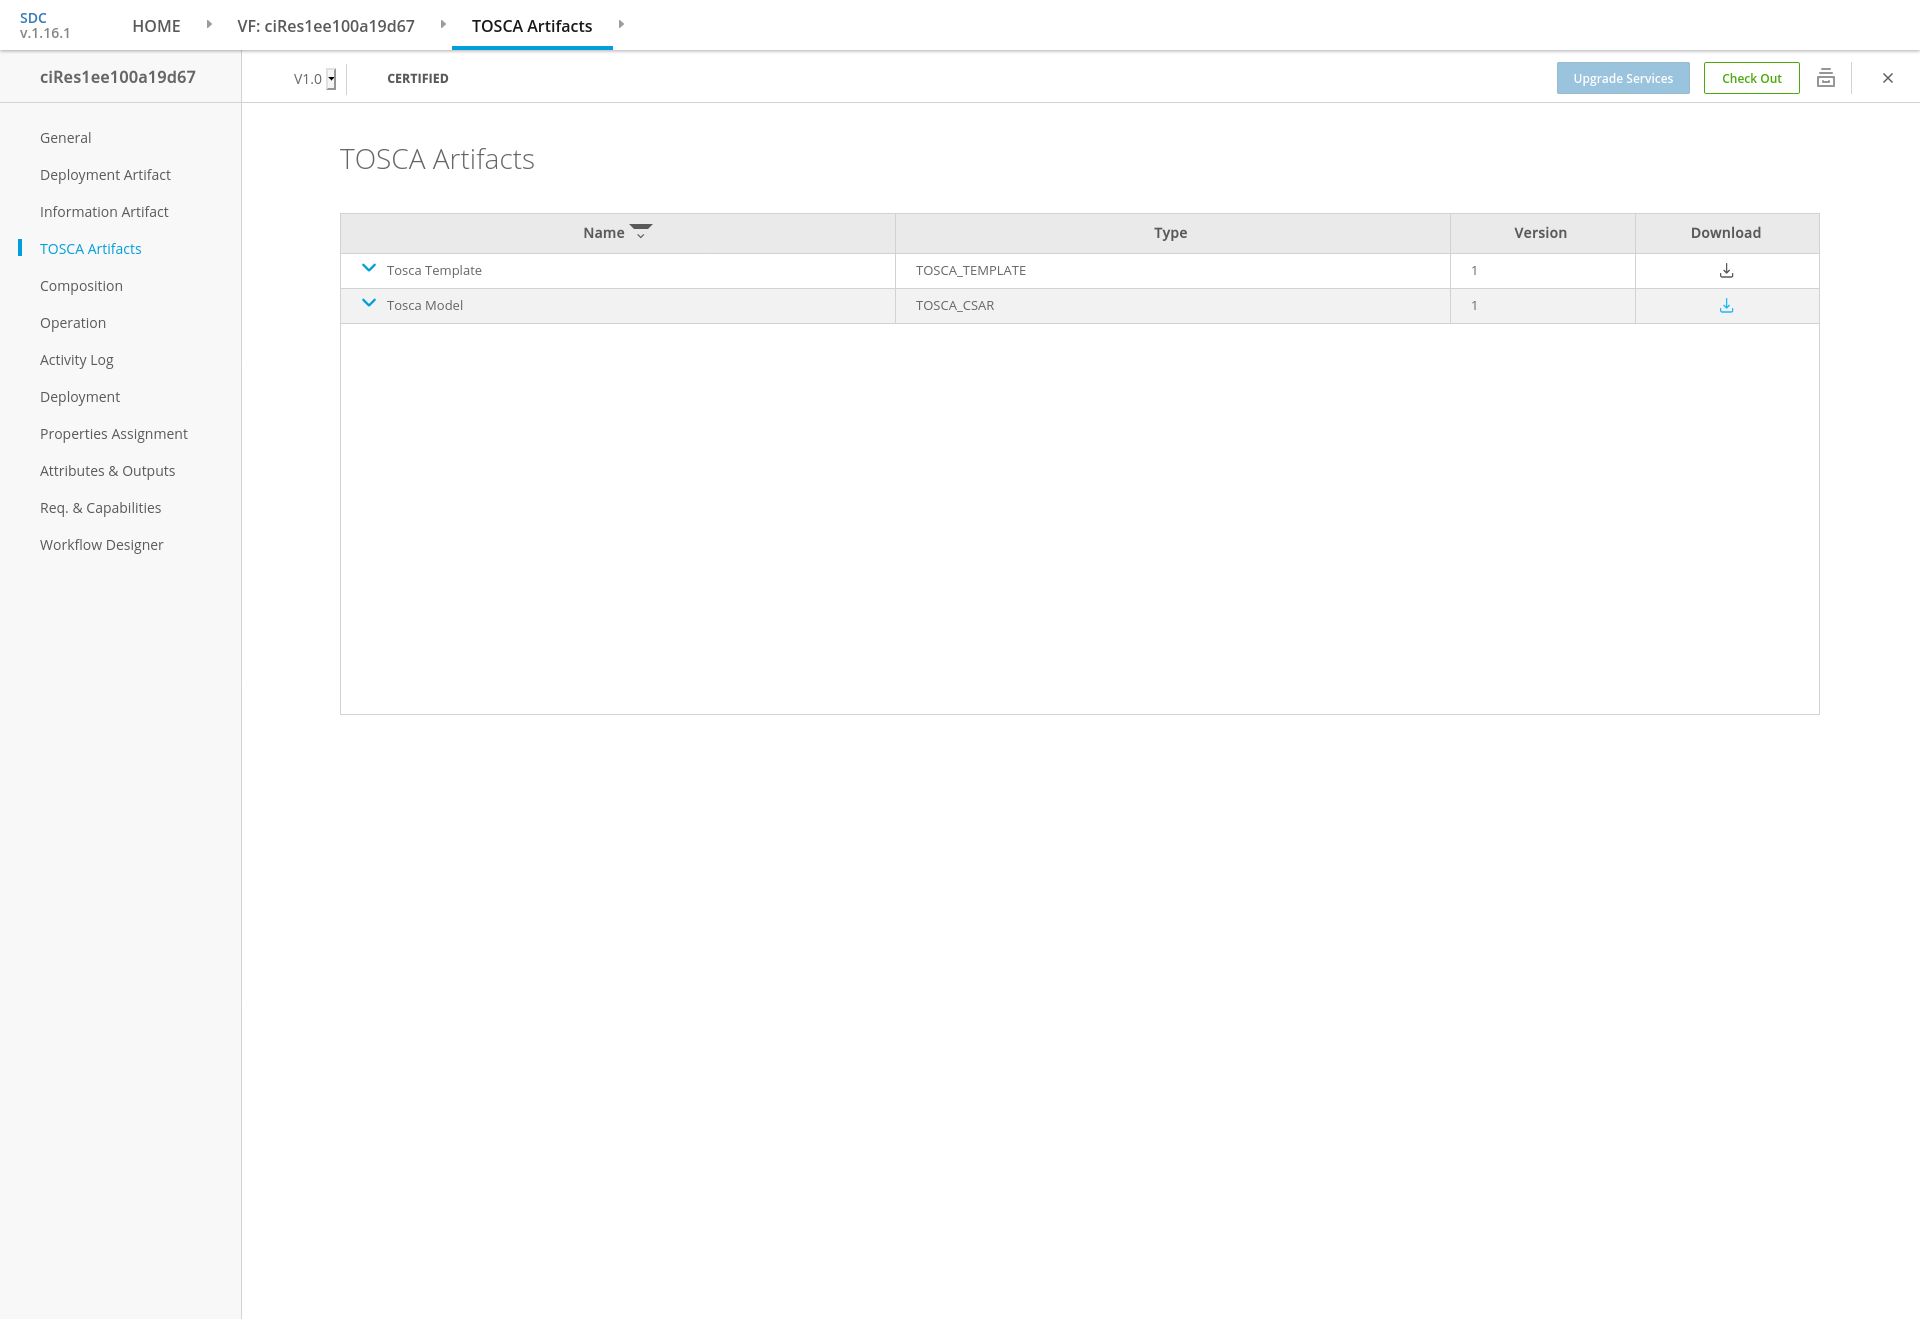Expand the Tosca Model row
This screenshot has width=1920, height=1319.
(369, 303)
